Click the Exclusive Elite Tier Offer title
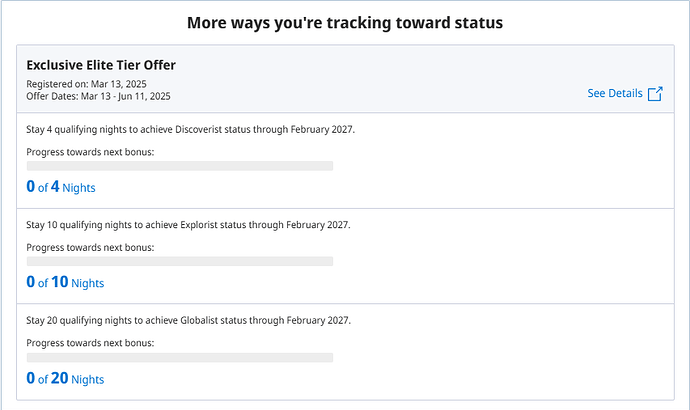This screenshot has width=690, height=410. (101, 65)
